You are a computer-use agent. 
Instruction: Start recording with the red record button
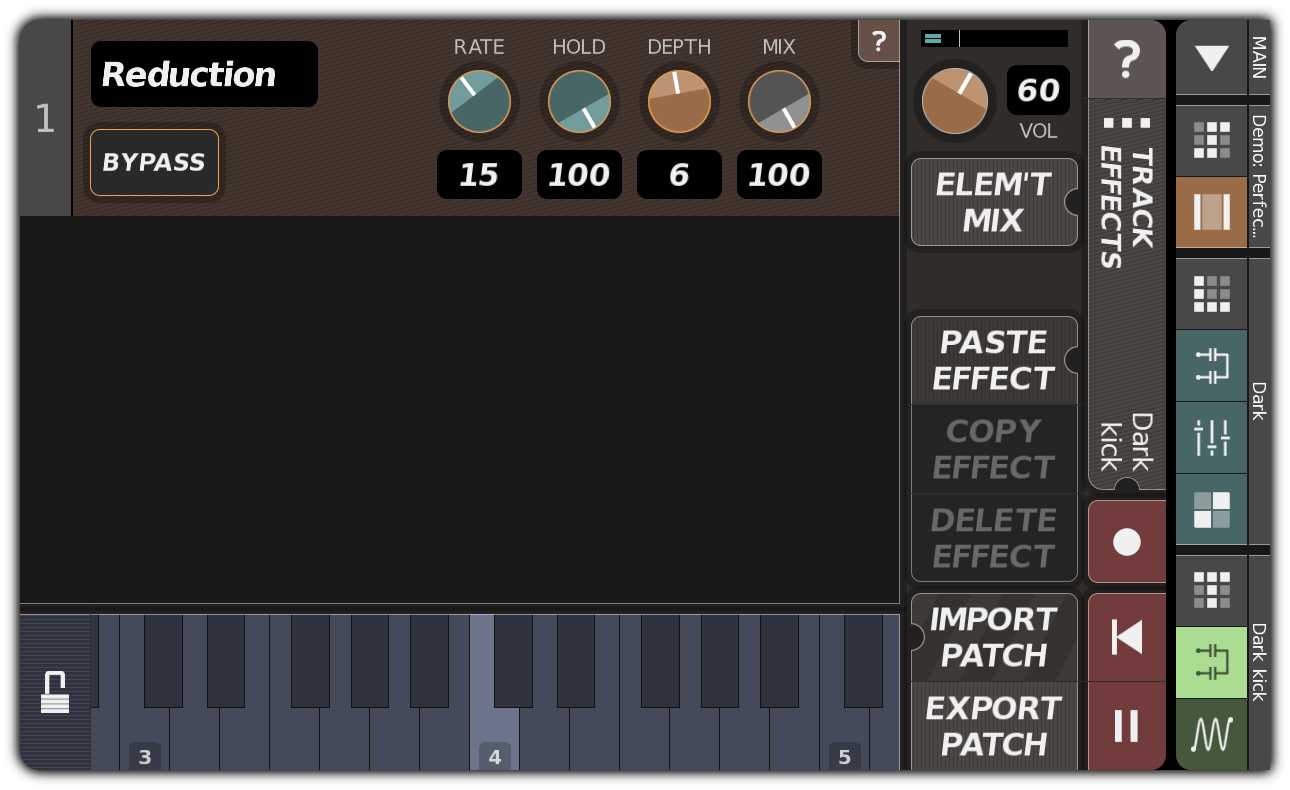1127,541
